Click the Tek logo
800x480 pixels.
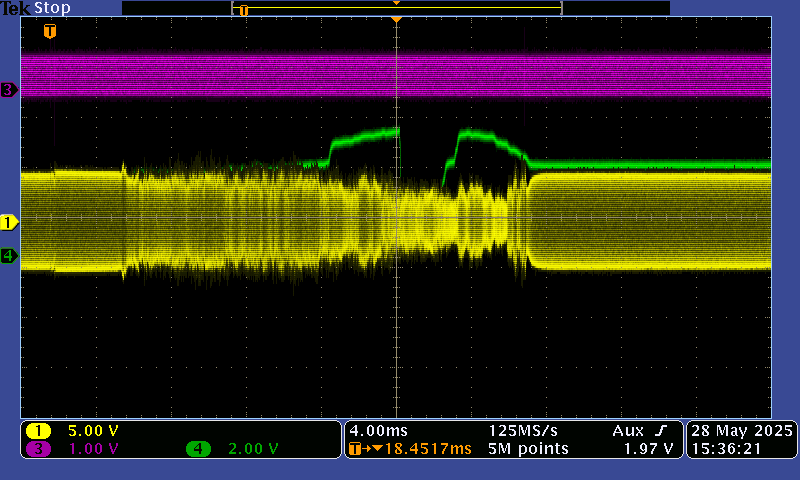pyautogui.click(x=15, y=8)
